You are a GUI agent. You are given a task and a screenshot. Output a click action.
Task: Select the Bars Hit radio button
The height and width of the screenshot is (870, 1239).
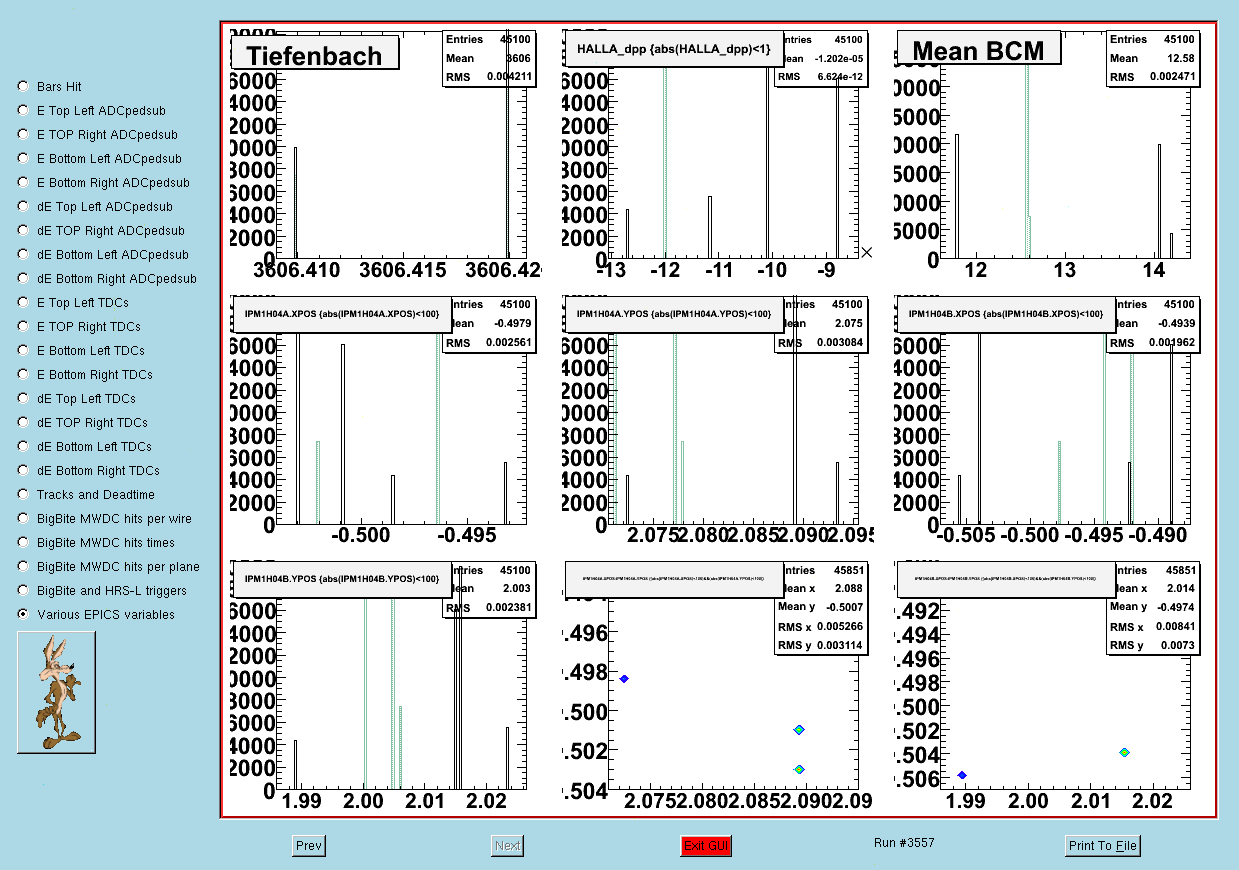pos(23,87)
